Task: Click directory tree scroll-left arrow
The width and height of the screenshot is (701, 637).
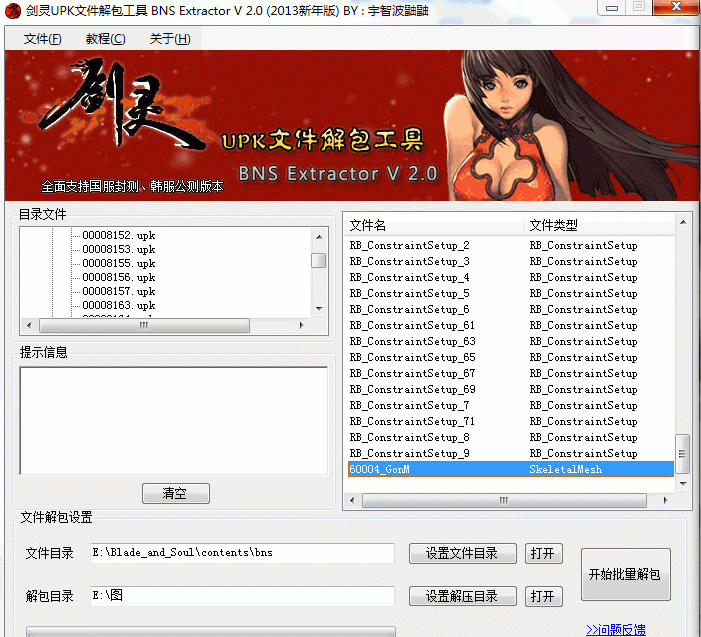Action: [29, 325]
